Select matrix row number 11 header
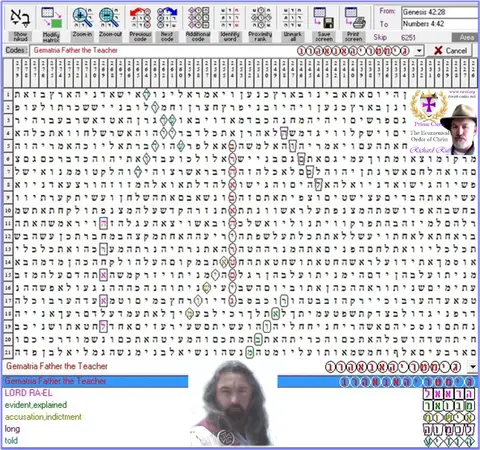 click(x=8, y=223)
